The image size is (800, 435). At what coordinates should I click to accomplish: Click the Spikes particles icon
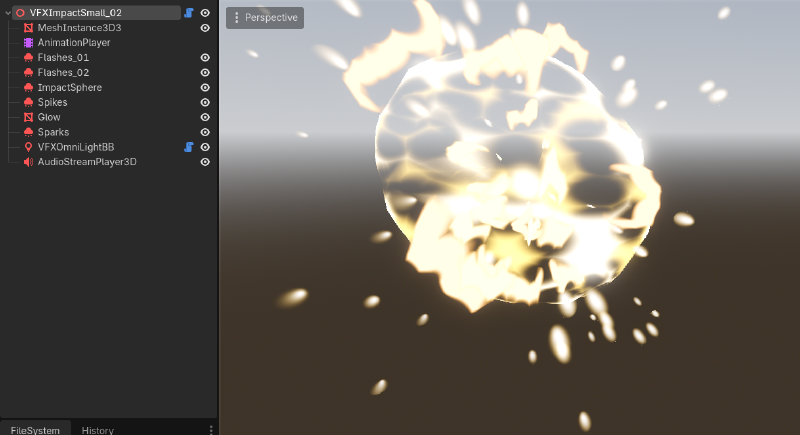[29, 102]
